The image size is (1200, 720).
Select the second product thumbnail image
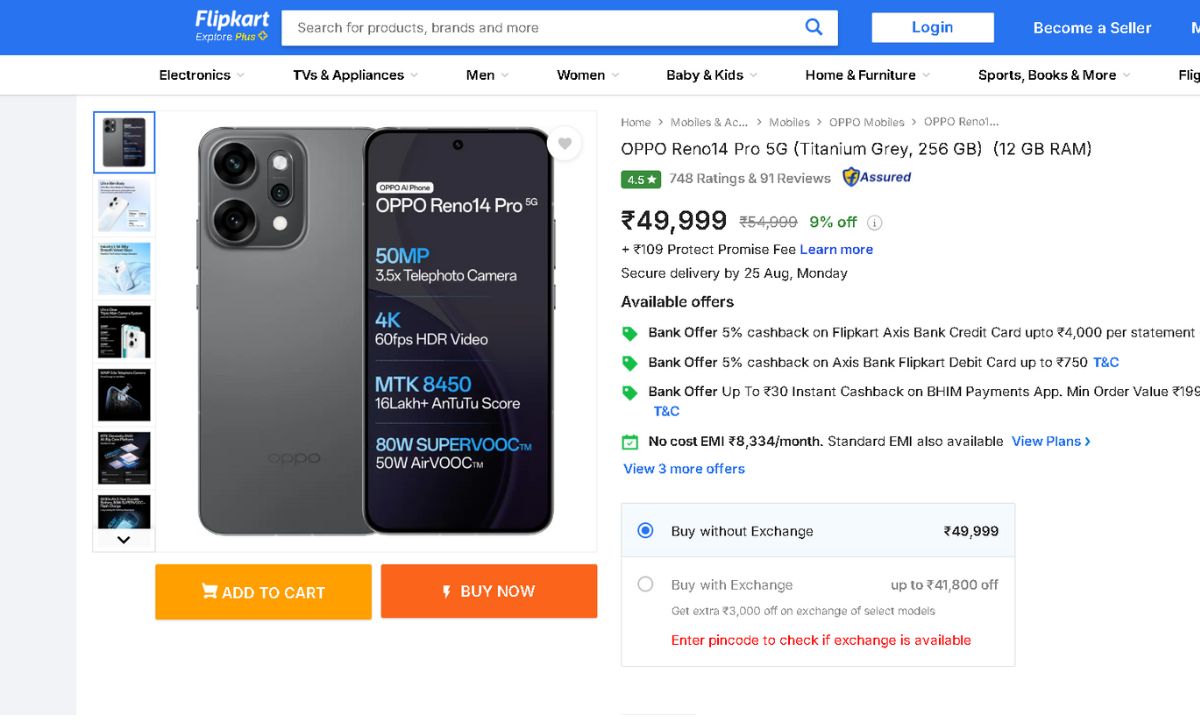pyautogui.click(x=124, y=205)
